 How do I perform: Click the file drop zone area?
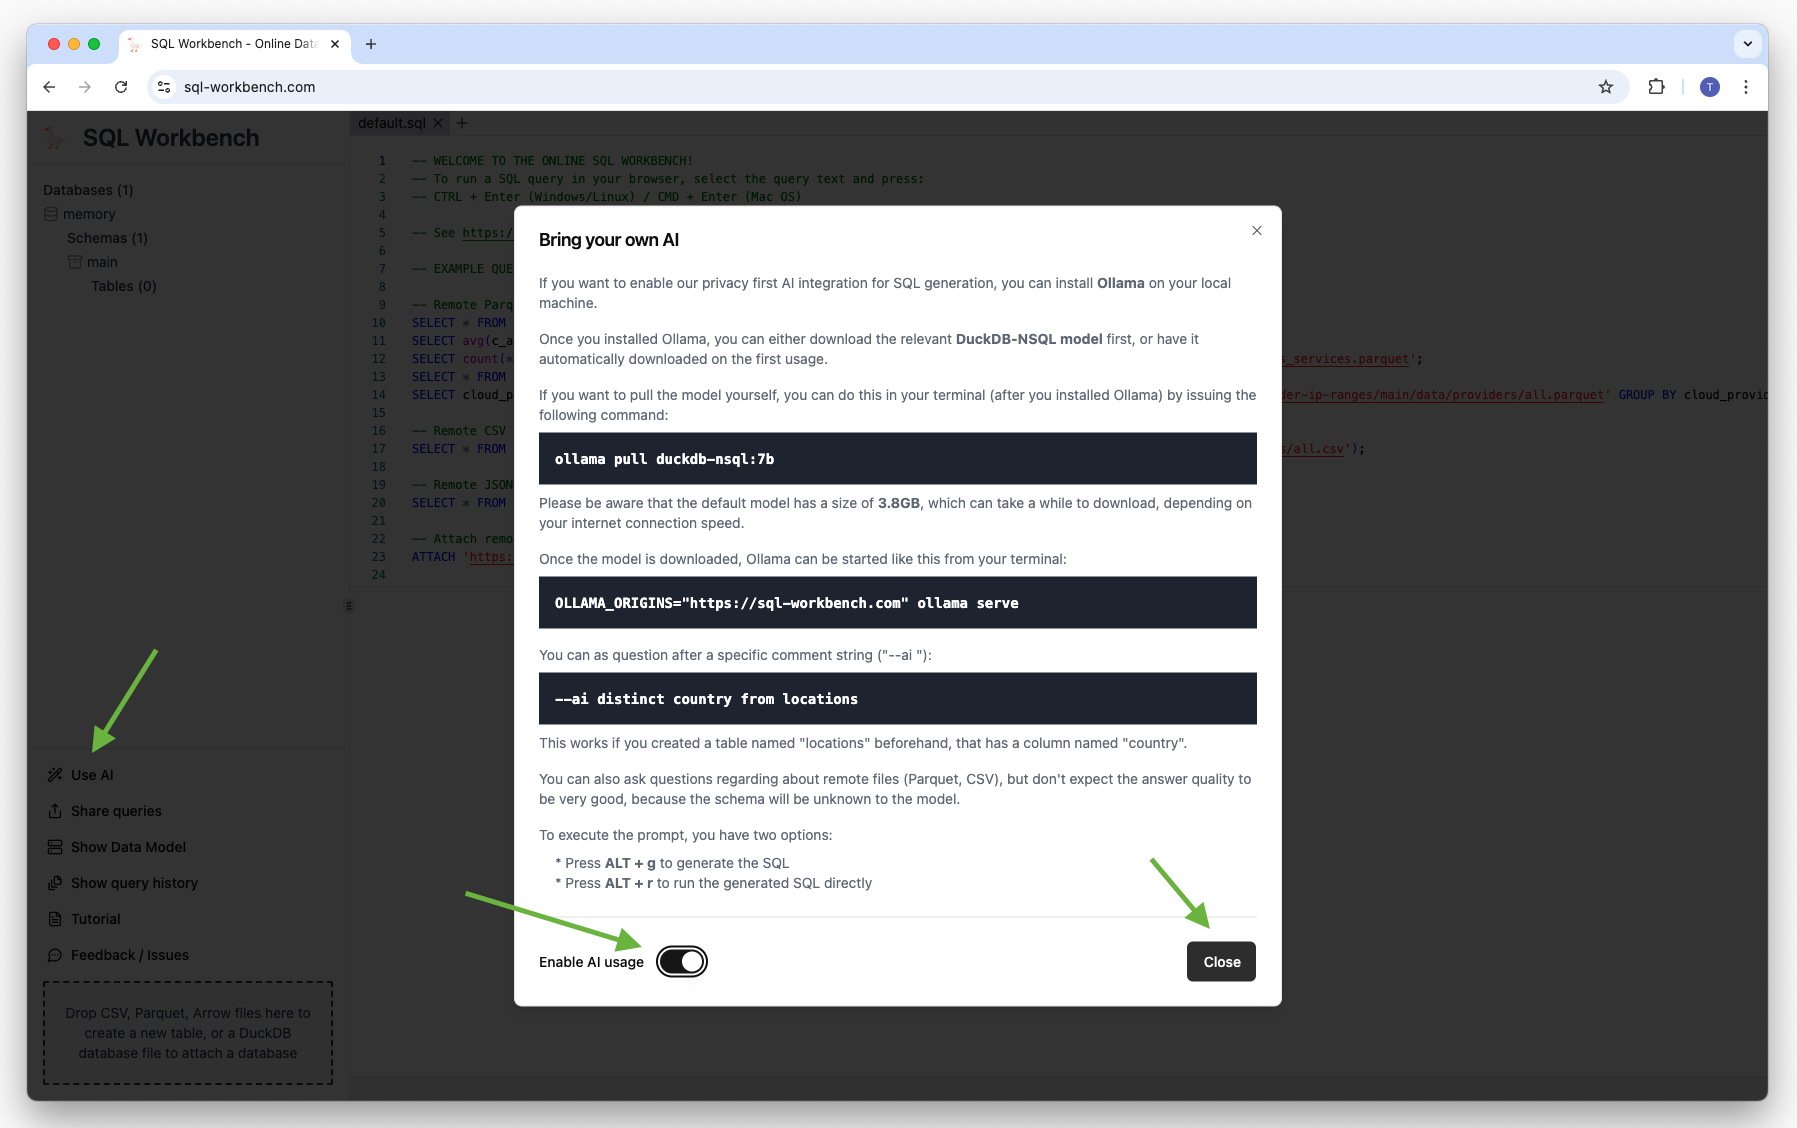[x=188, y=1033]
